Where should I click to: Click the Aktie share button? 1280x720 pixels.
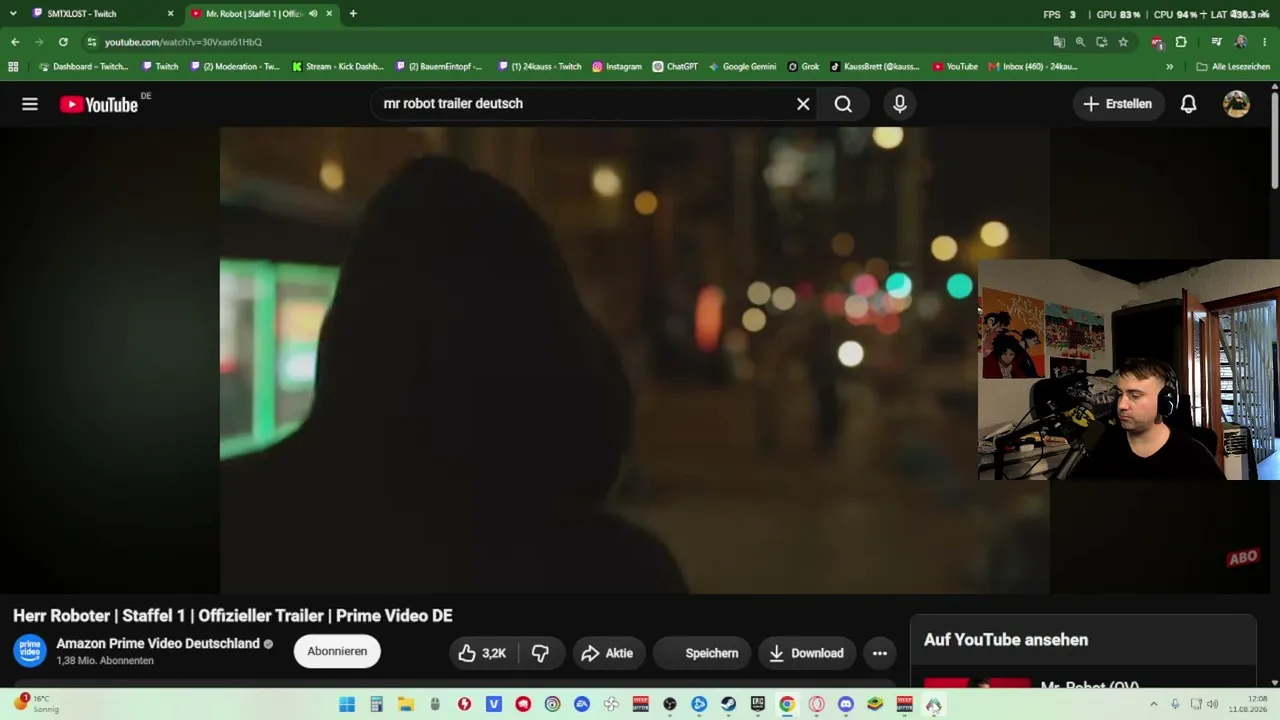coord(607,653)
